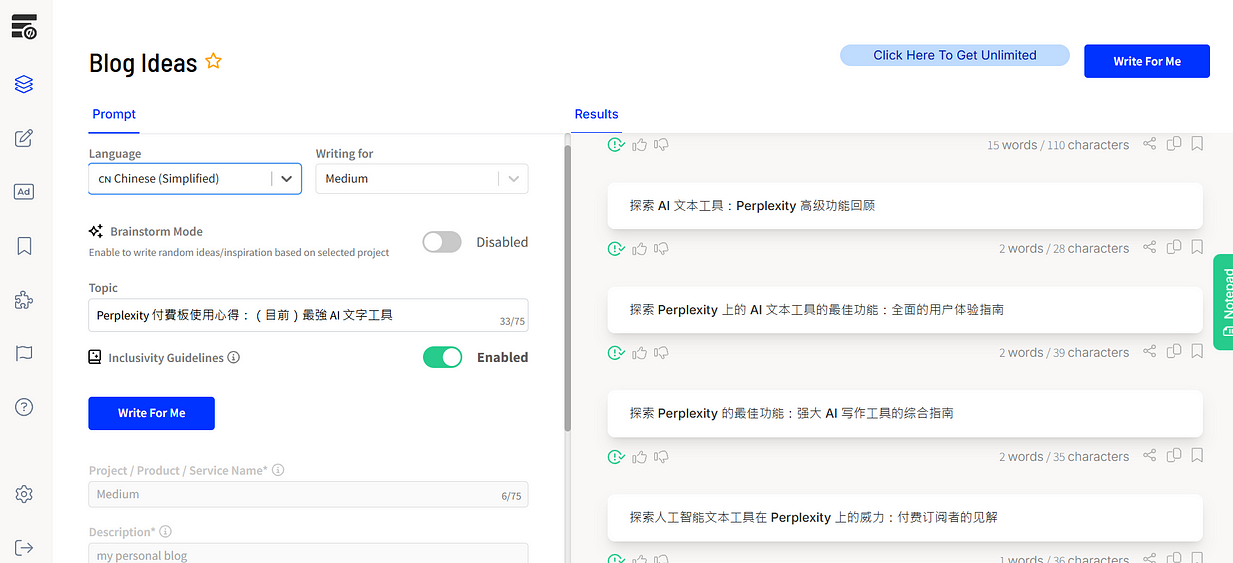This screenshot has height=563, width=1233.
Task: Share the 39 characters result
Action: point(1150,352)
